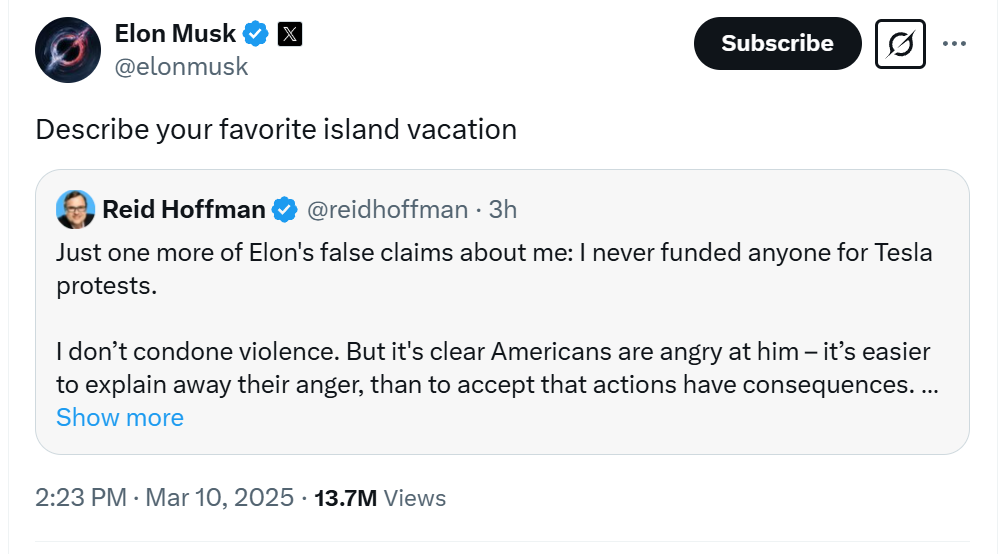The height and width of the screenshot is (554, 999).
Task: Click the 13.7M Views count
Action: click(x=380, y=498)
